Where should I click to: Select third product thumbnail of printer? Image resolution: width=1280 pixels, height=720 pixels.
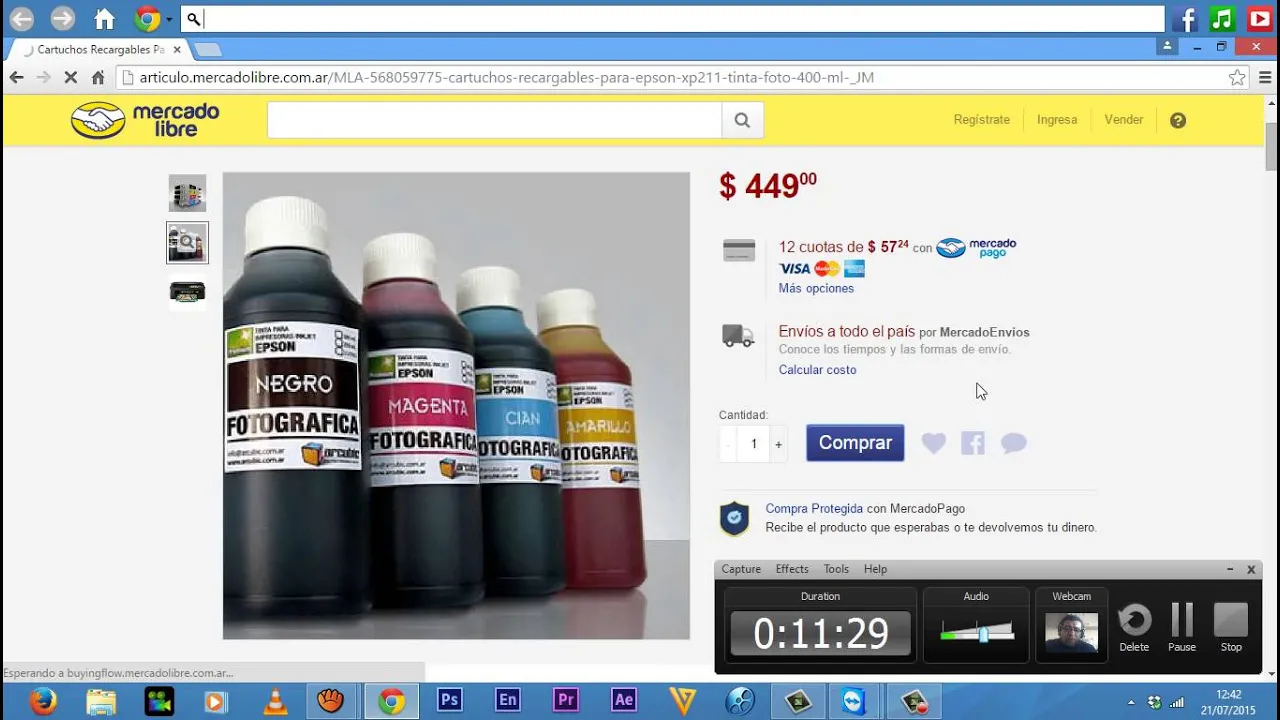click(187, 292)
